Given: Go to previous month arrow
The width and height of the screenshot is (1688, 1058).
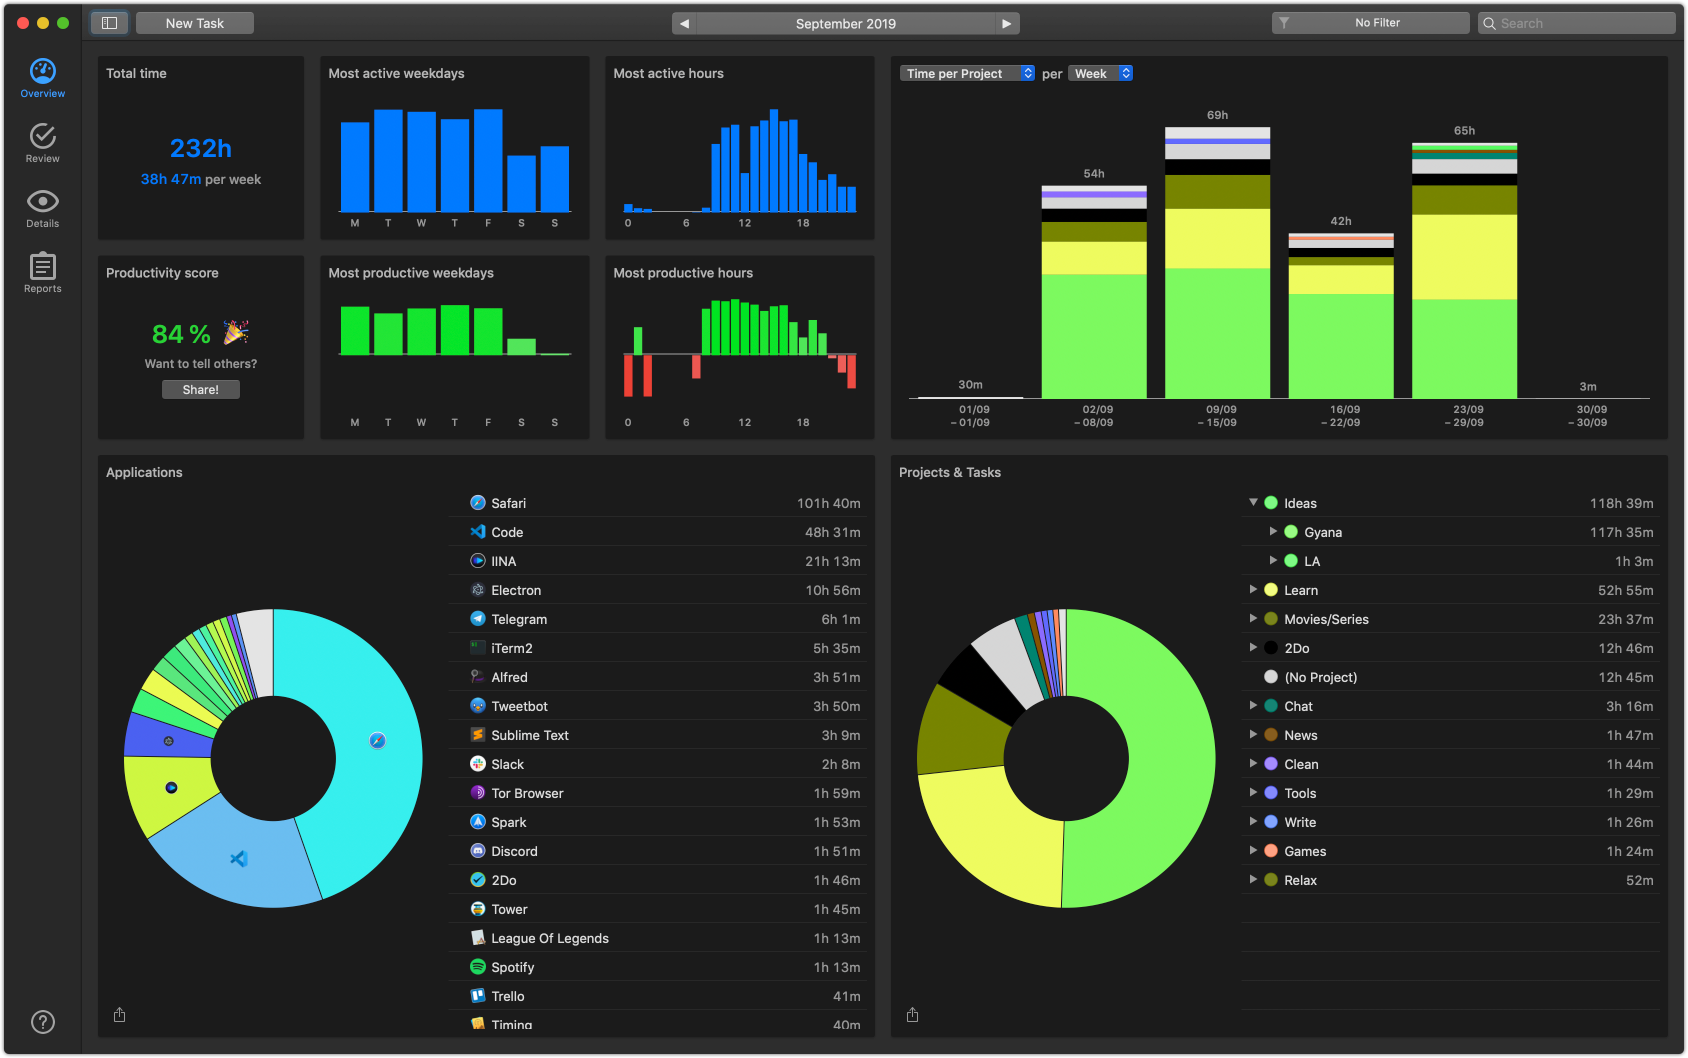Looking at the screenshot, I should pos(684,23).
